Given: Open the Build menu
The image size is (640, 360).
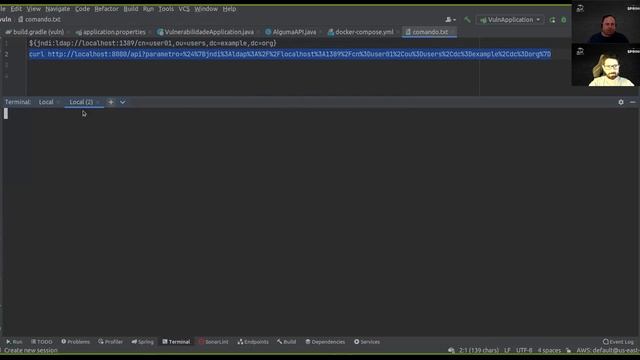Looking at the screenshot, I should click(x=131, y=9).
